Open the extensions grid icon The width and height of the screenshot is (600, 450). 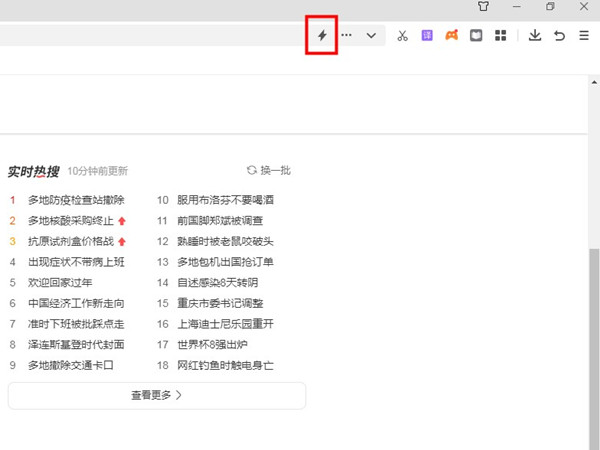501,36
